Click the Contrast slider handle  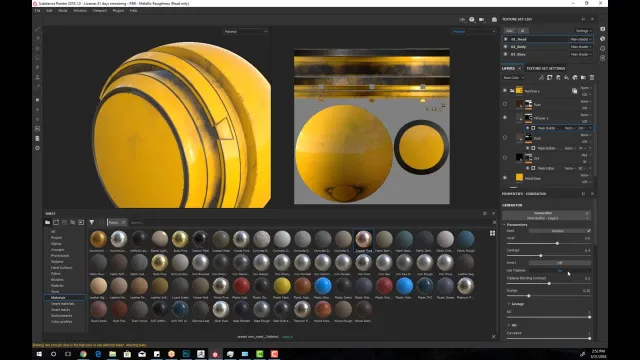click(x=541, y=256)
